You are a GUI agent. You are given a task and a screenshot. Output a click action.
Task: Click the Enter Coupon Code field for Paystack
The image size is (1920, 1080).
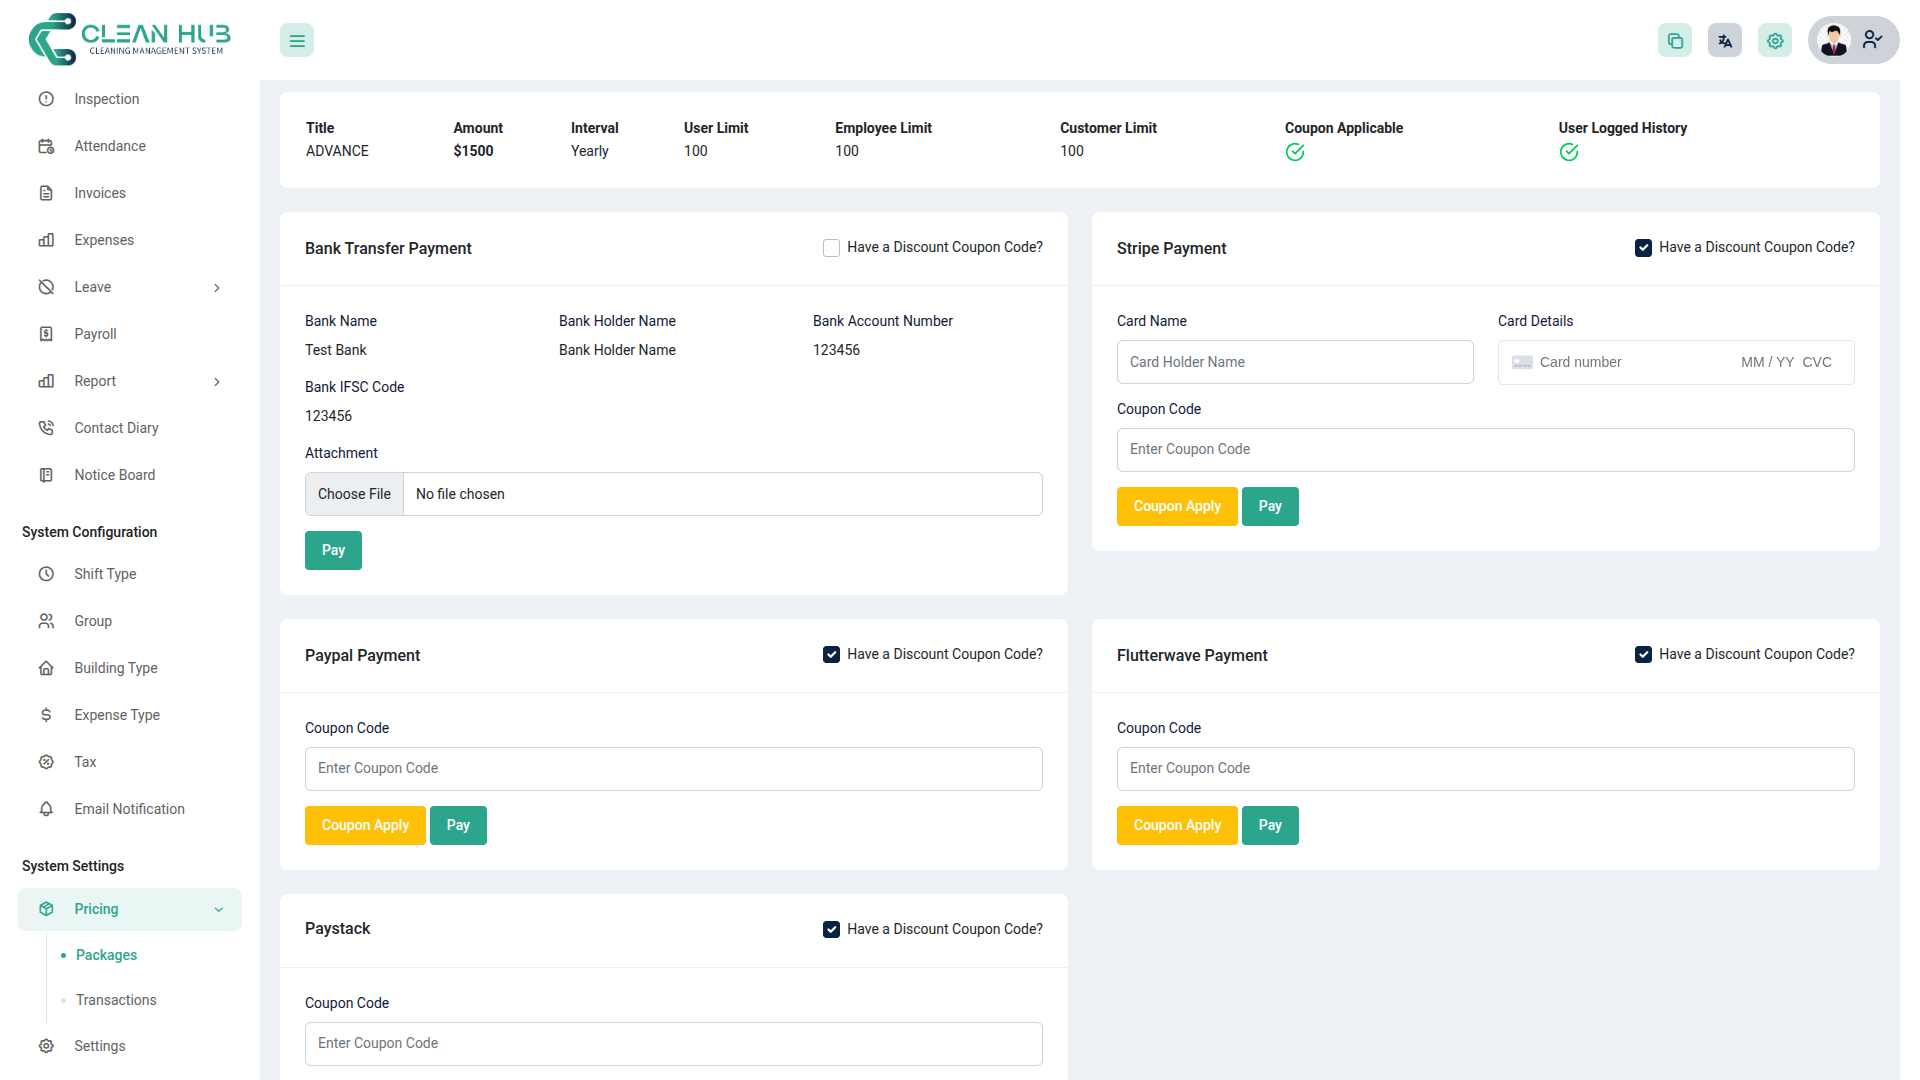click(x=673, y=1043)
